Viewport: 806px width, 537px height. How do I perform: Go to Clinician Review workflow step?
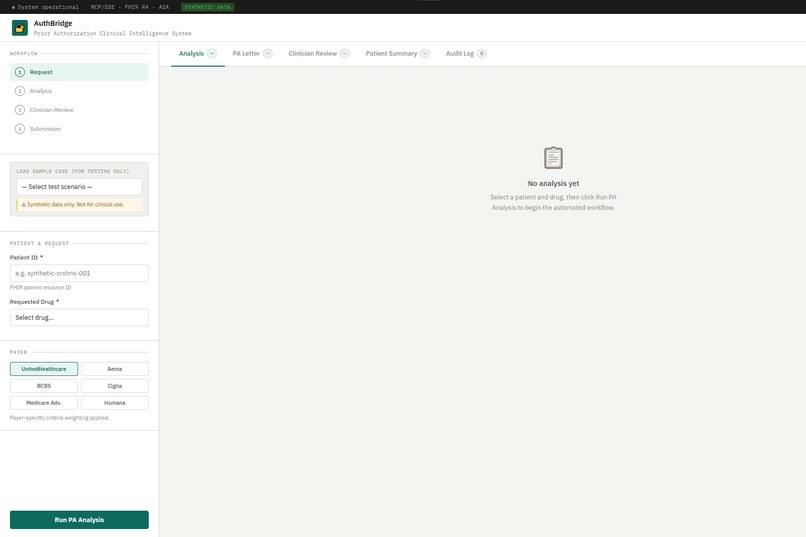coord(79,110)
